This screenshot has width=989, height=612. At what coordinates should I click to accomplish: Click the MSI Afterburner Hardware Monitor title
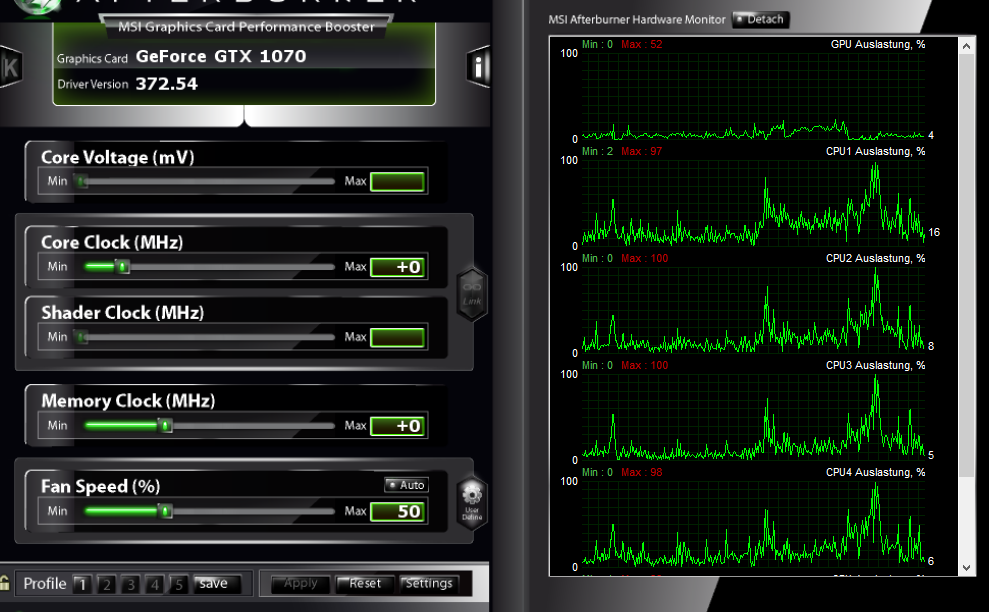point(637,20)
